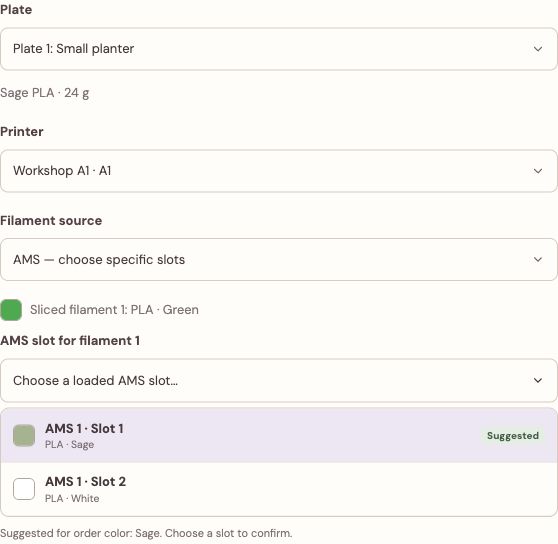Viewport: 558px width, 544px height.
Task: Click the 'AMS slot for filament 1' label
Action: click(70, 340)
